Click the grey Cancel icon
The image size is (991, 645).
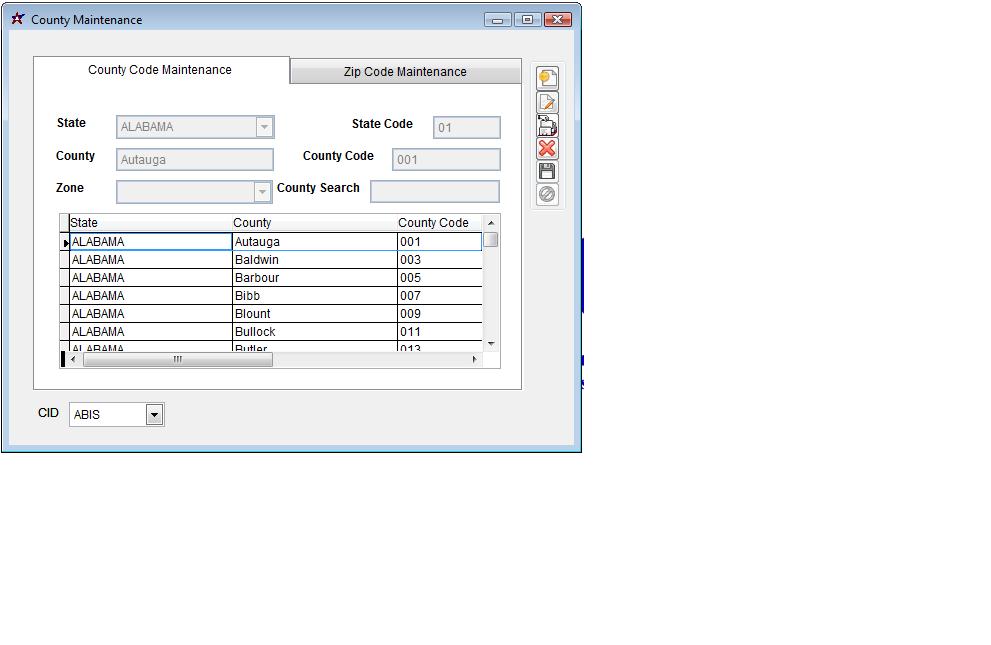point(547,194)
